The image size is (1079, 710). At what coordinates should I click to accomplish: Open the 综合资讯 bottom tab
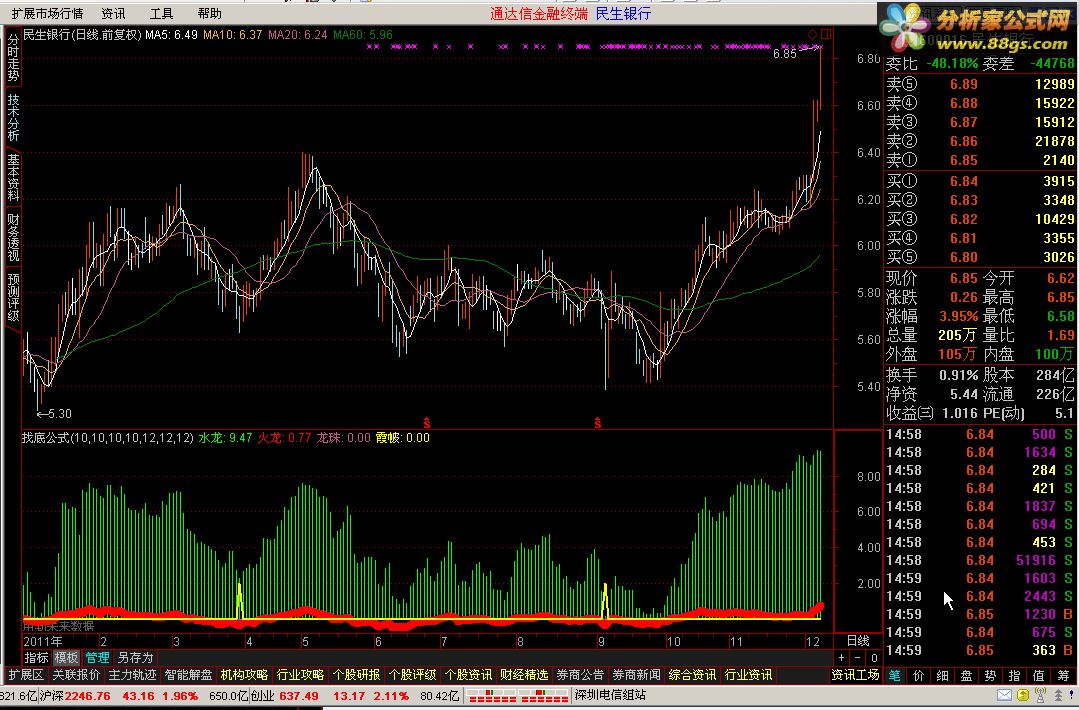tap(692, 675)
